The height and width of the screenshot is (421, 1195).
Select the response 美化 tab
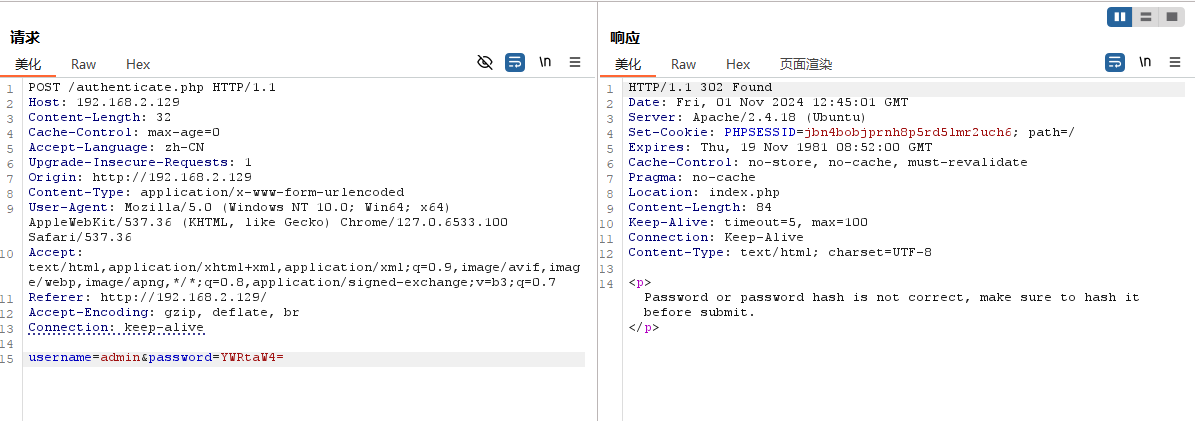(628, 64)
